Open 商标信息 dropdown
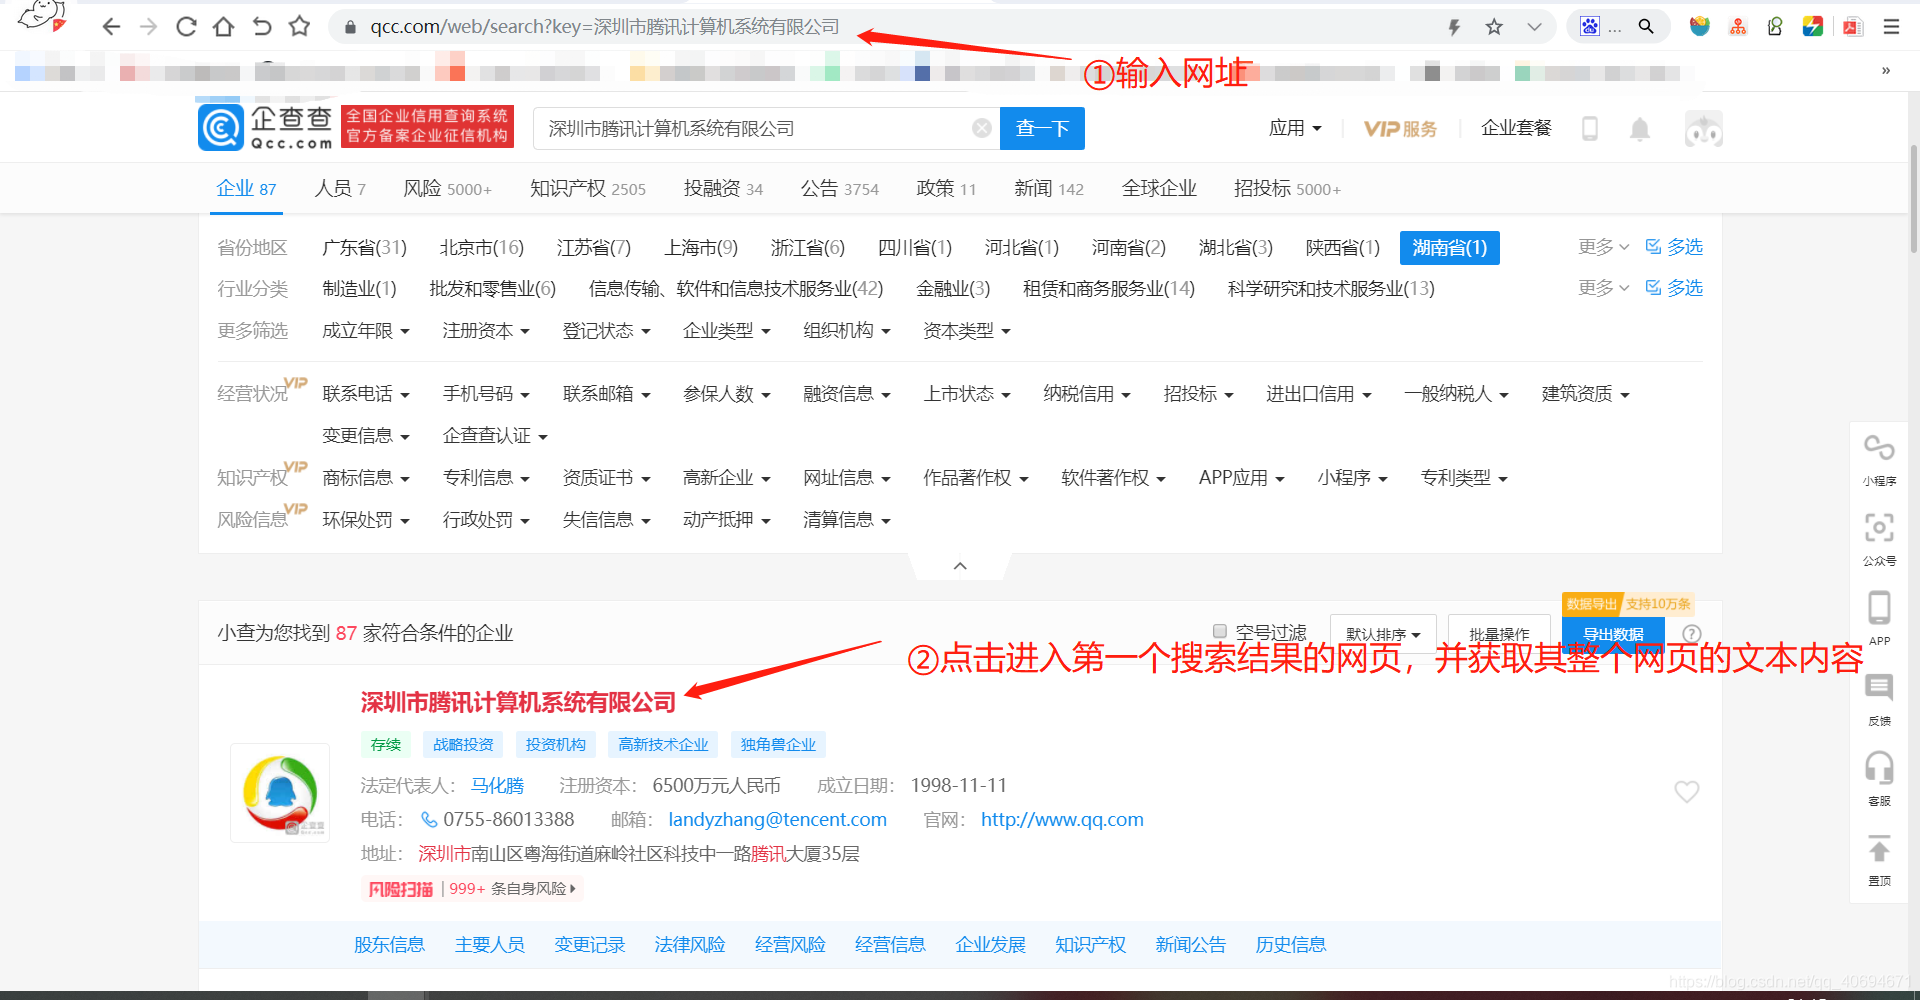Viewport: 1920px width, 1000px height. point(366,477)
